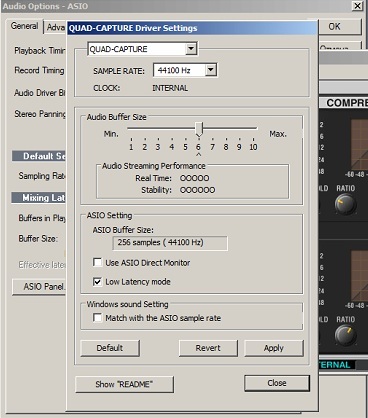Click the QUAD-CAPTURE Driver Settings title bar
This screenshot has height=418, width=368.
coord(192,28)
